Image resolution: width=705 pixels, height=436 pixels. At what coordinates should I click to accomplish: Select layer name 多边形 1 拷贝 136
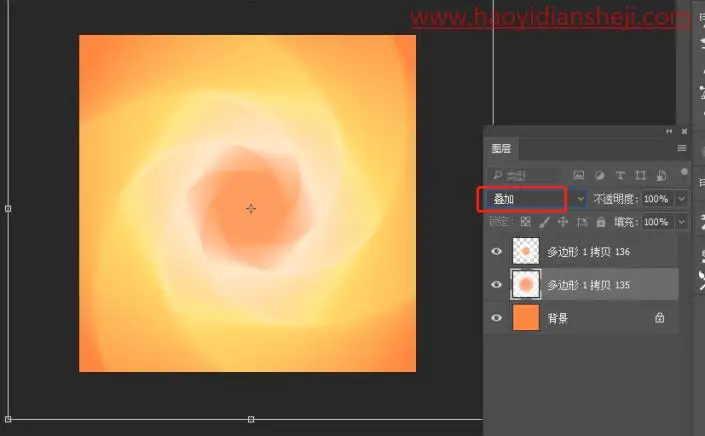(588, 252)
